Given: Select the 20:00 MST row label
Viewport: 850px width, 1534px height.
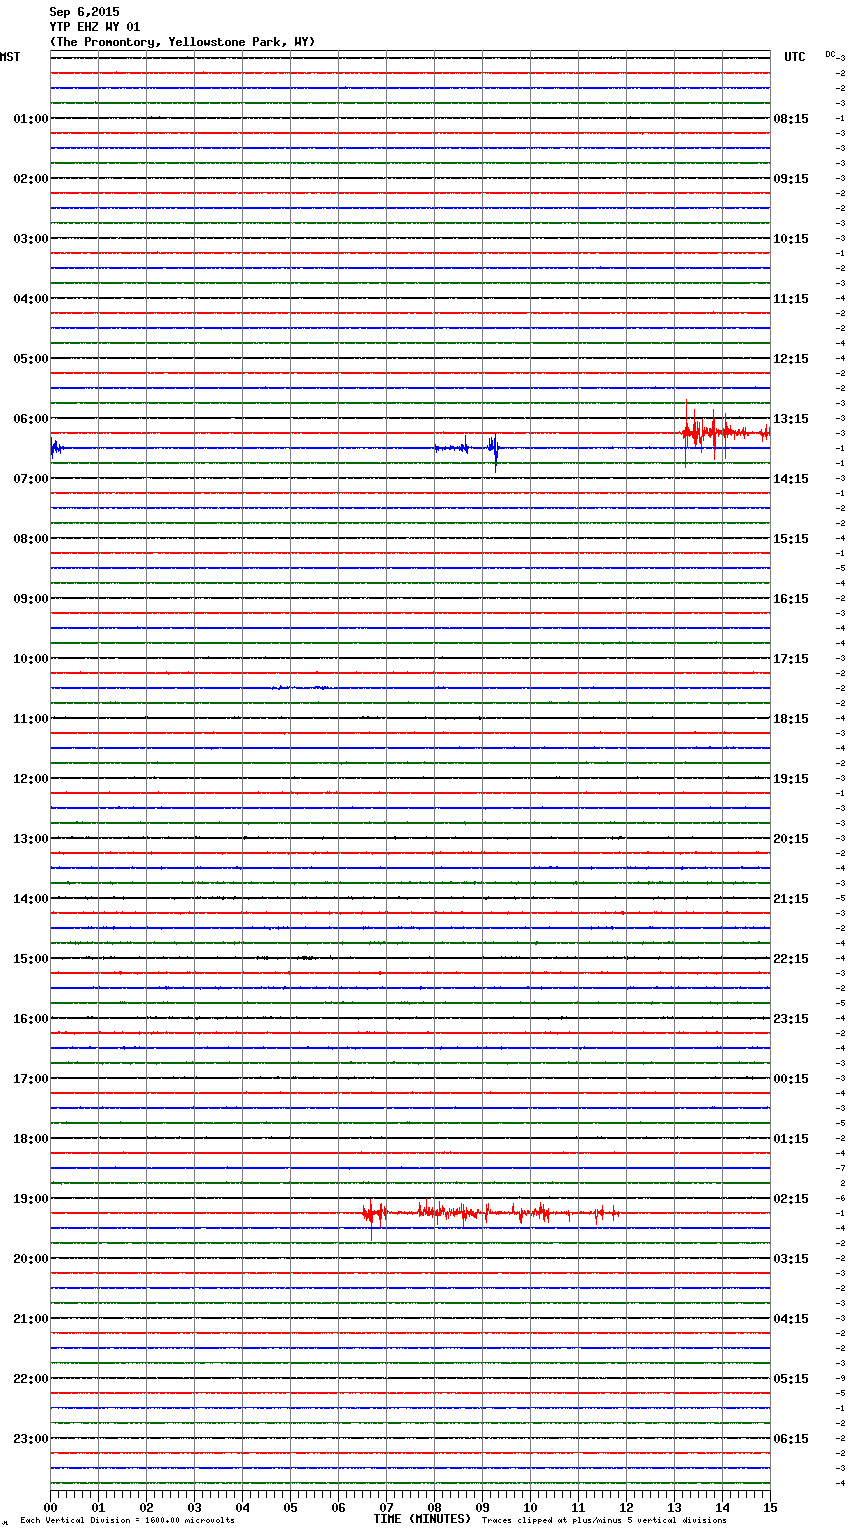Looking at the screenshot, I should tap(30, 1259).
